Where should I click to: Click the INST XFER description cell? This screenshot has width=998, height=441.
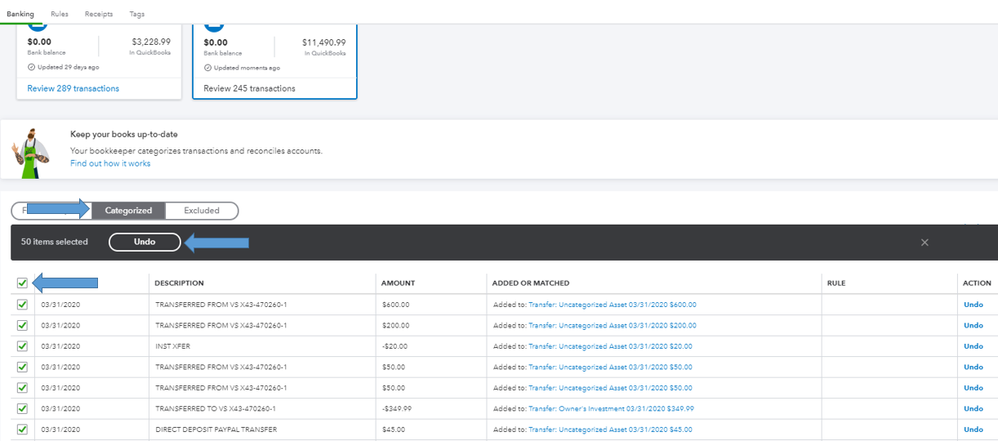pos(173,346)
